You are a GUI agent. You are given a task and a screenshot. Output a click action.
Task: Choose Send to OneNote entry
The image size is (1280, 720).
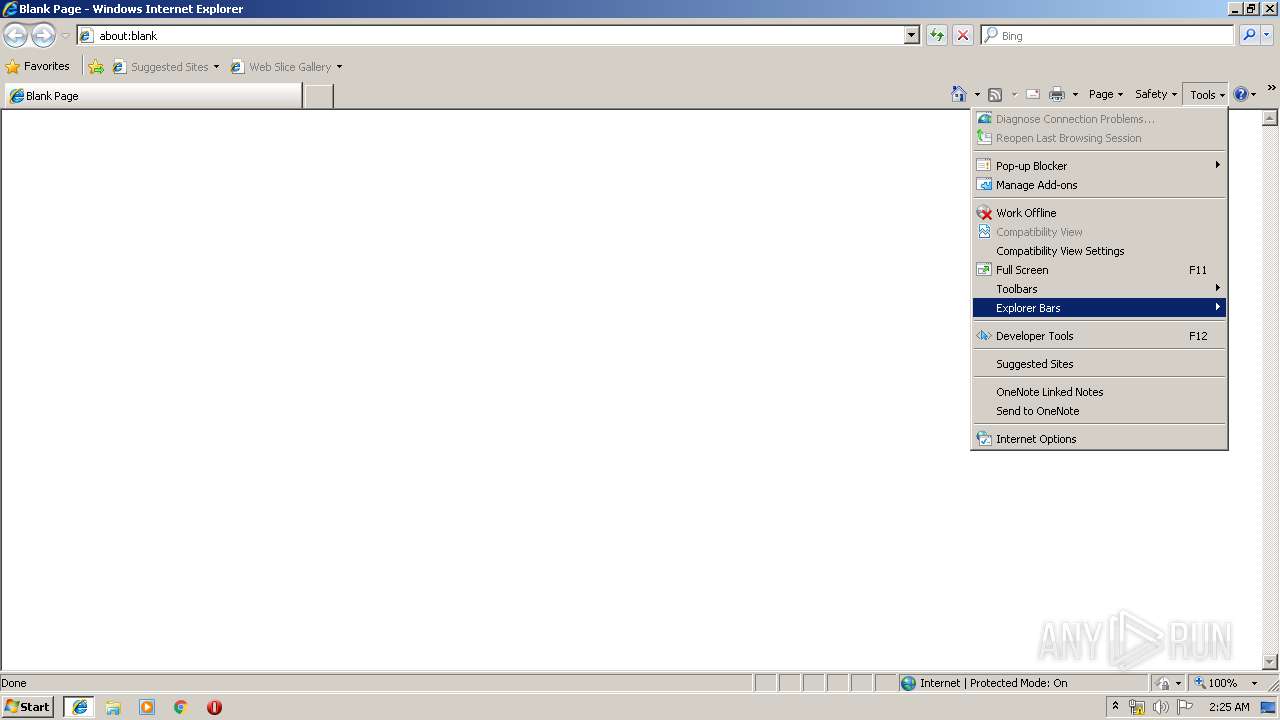coord(1099,411)
